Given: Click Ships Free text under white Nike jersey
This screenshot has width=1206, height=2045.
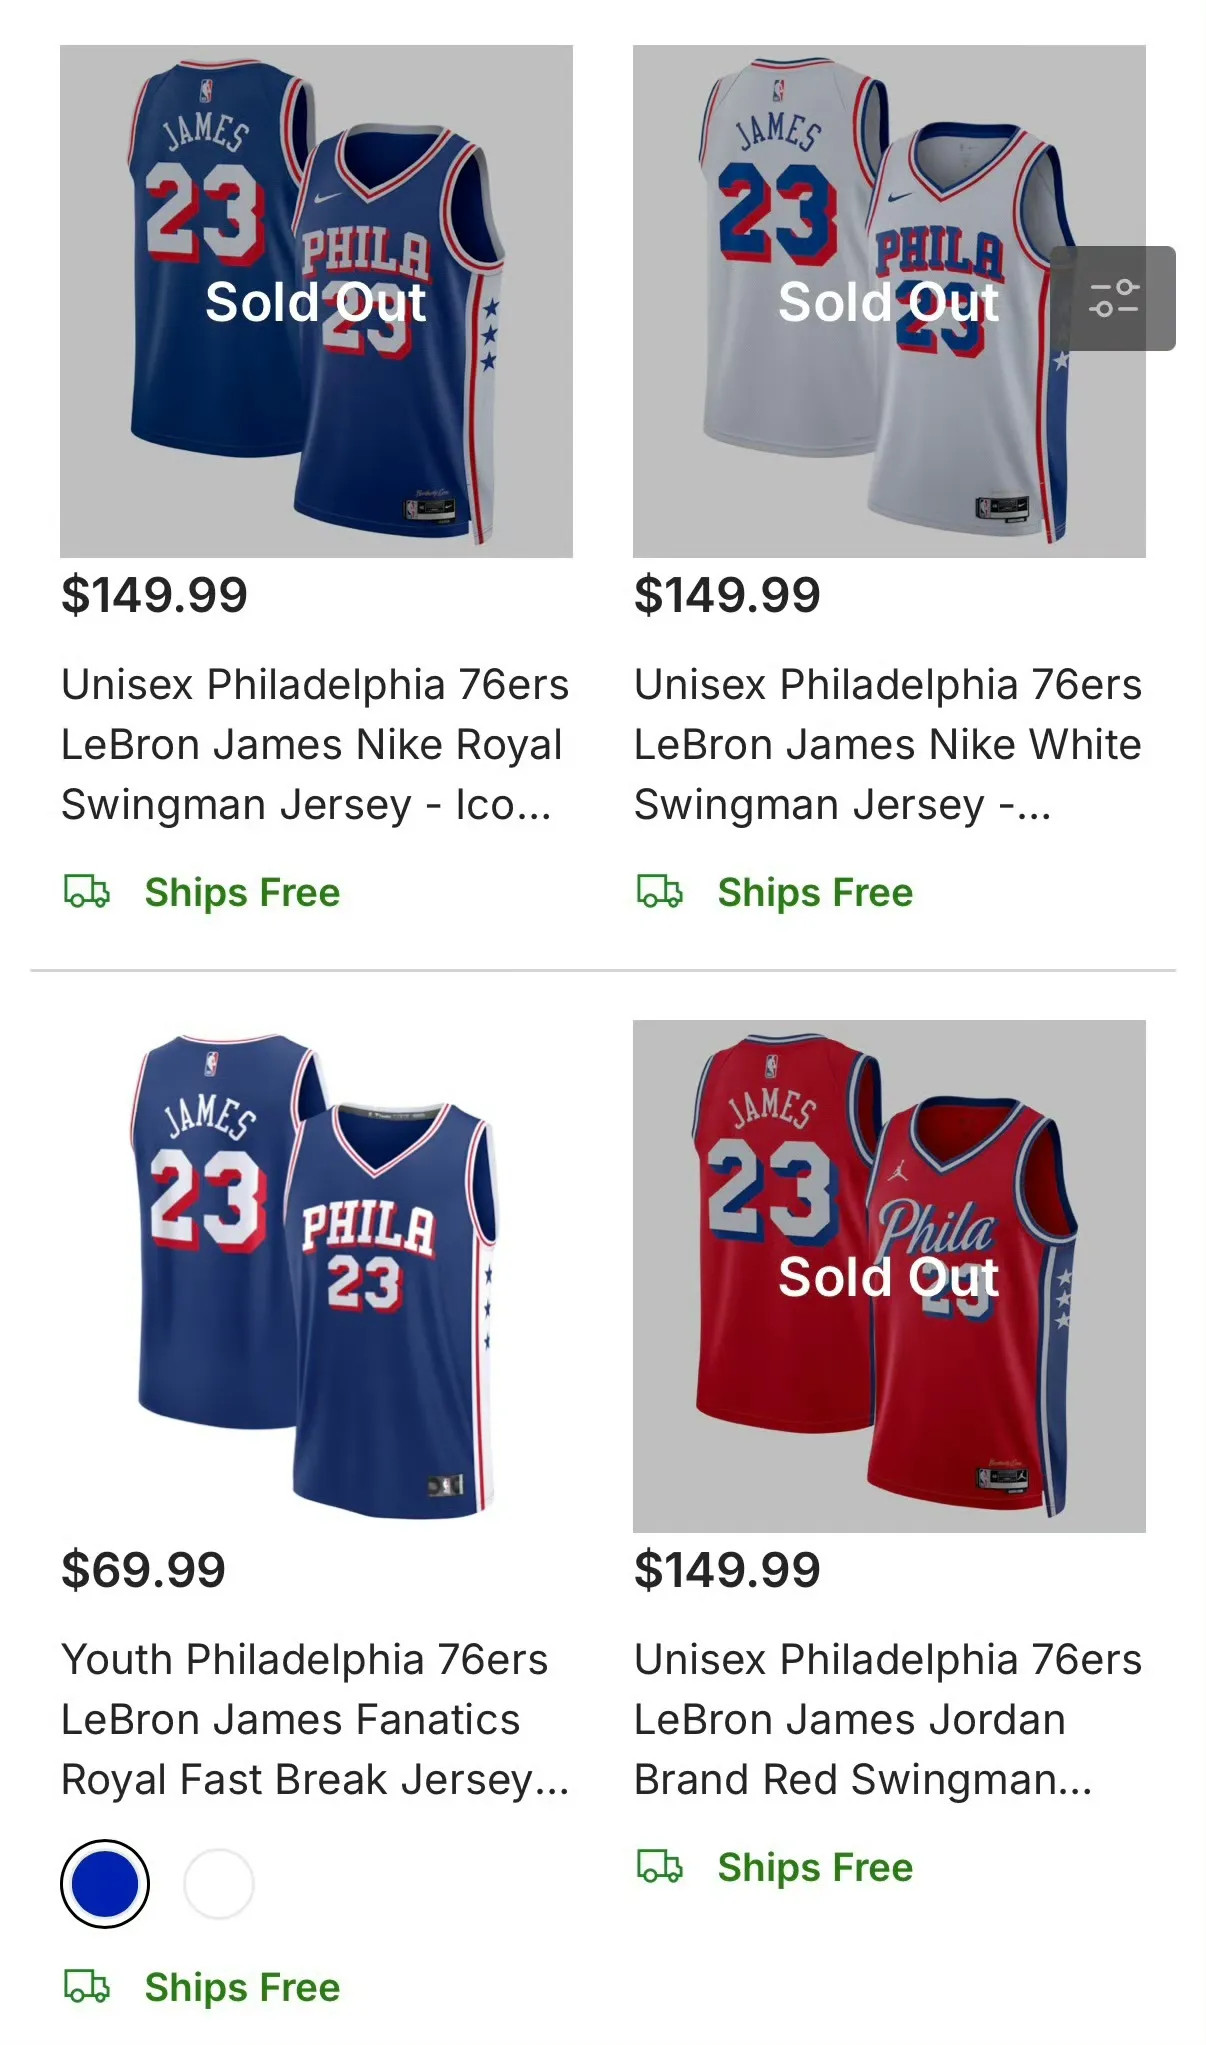Looking at the screenshot, I should coord(815,892).
